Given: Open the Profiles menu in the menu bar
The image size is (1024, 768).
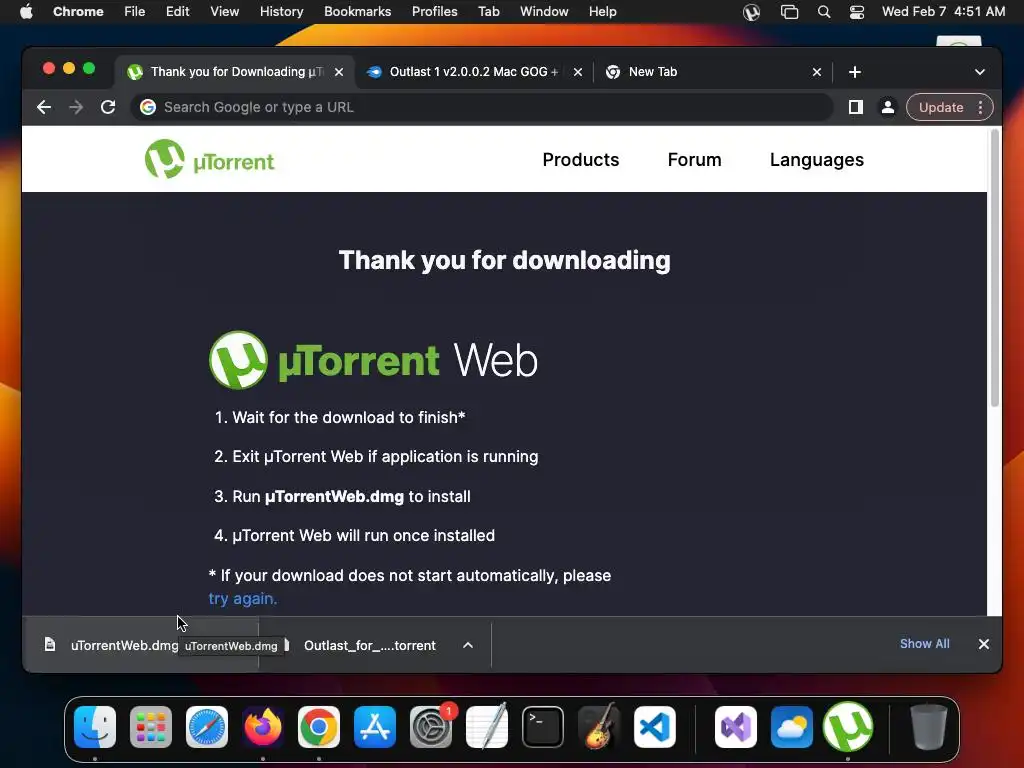Looking at the screenshot, I should 434,11.
